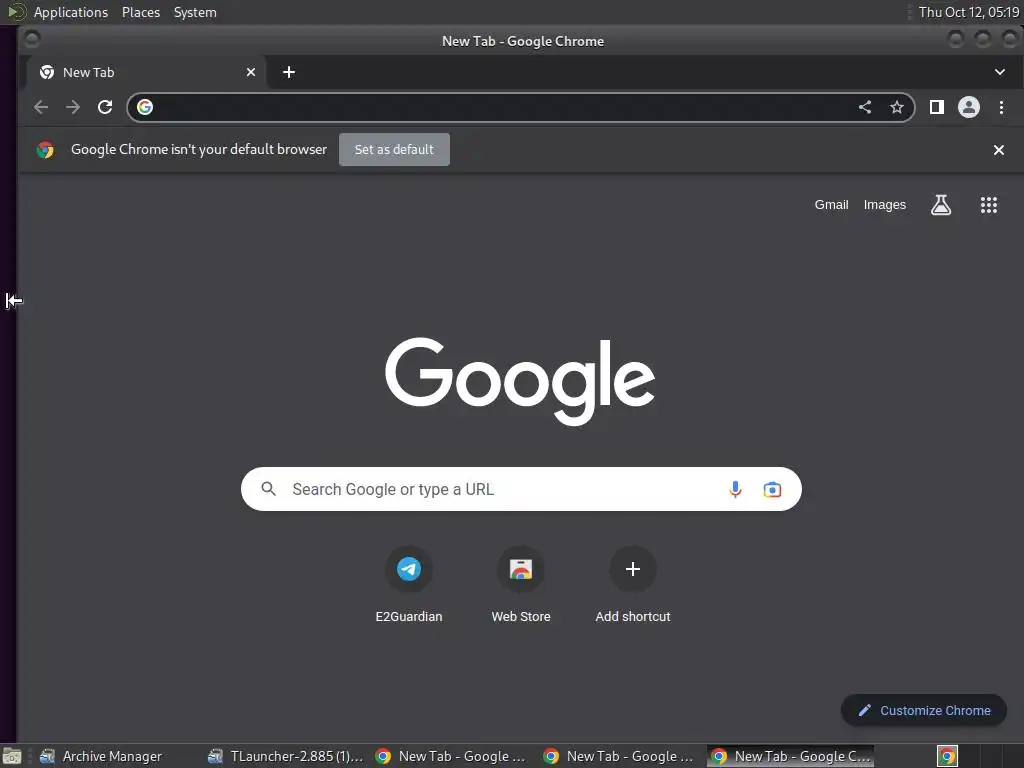Screen dimensions: 1024x768
Task: Open the System menu
Action: coord(195,12)
